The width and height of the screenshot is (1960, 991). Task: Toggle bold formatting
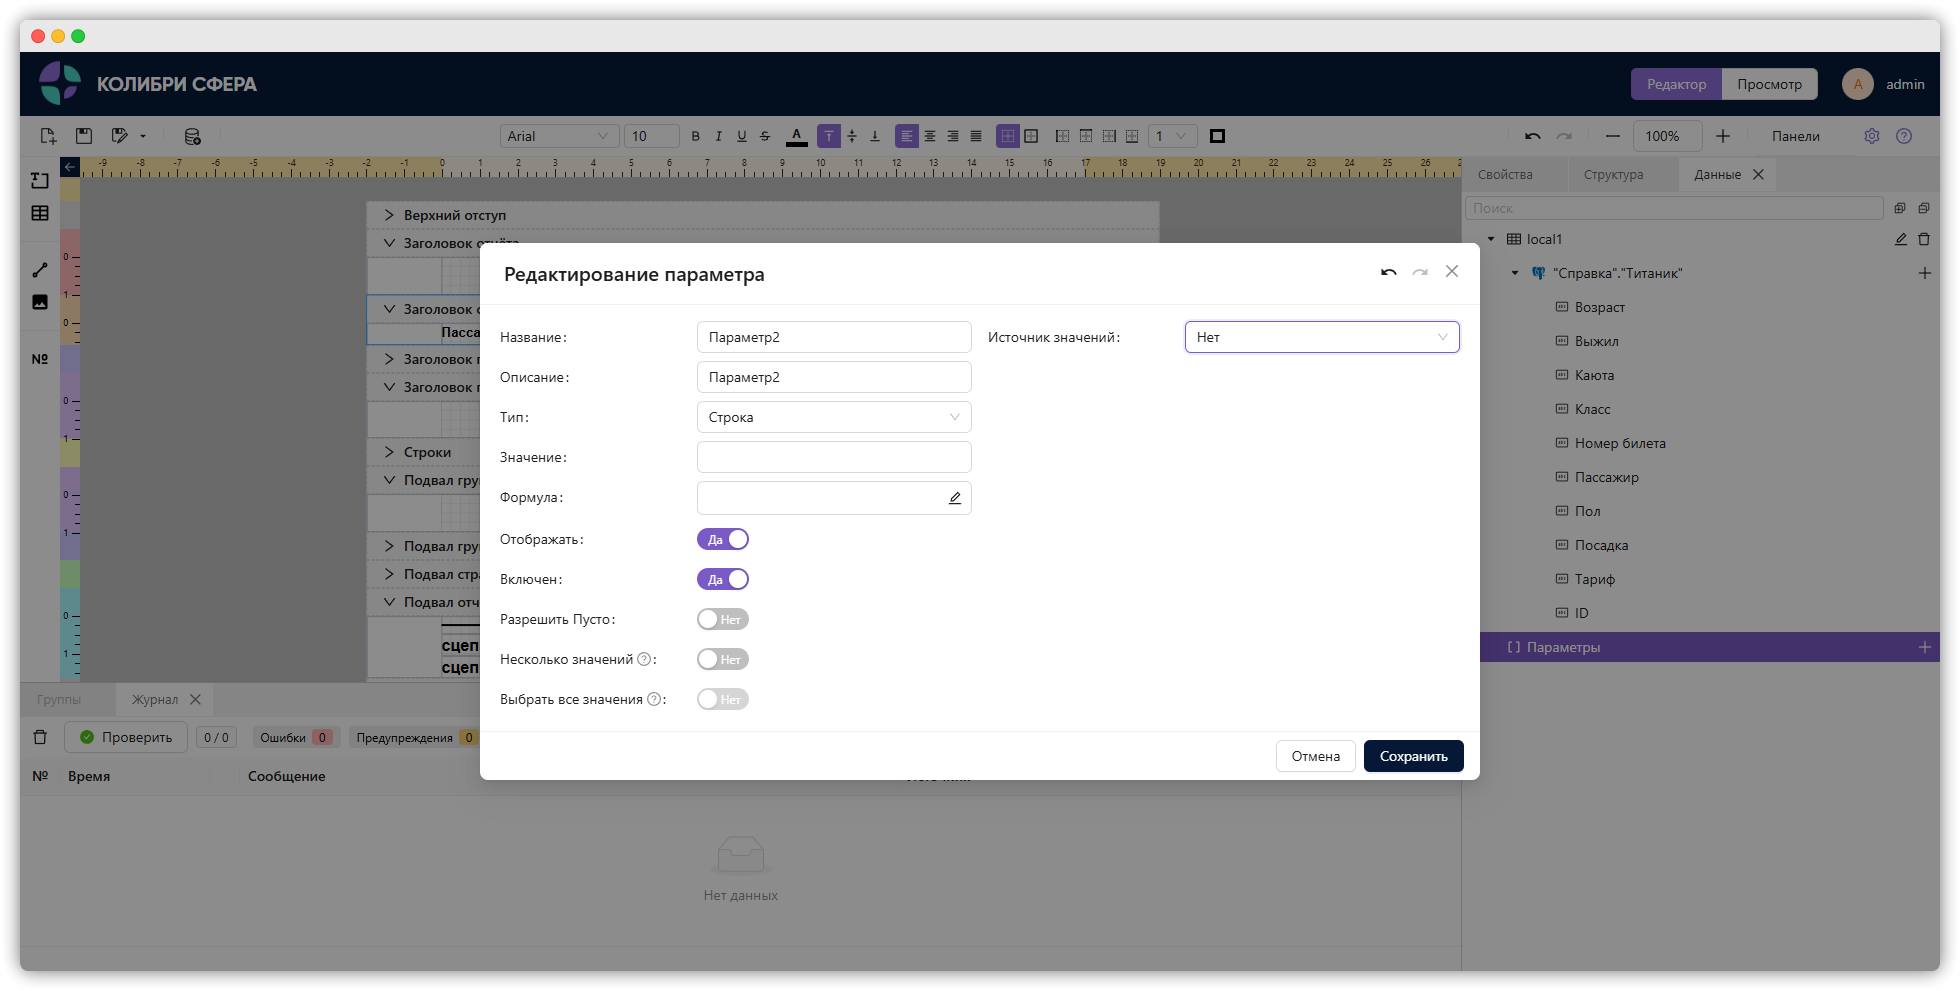696,136
